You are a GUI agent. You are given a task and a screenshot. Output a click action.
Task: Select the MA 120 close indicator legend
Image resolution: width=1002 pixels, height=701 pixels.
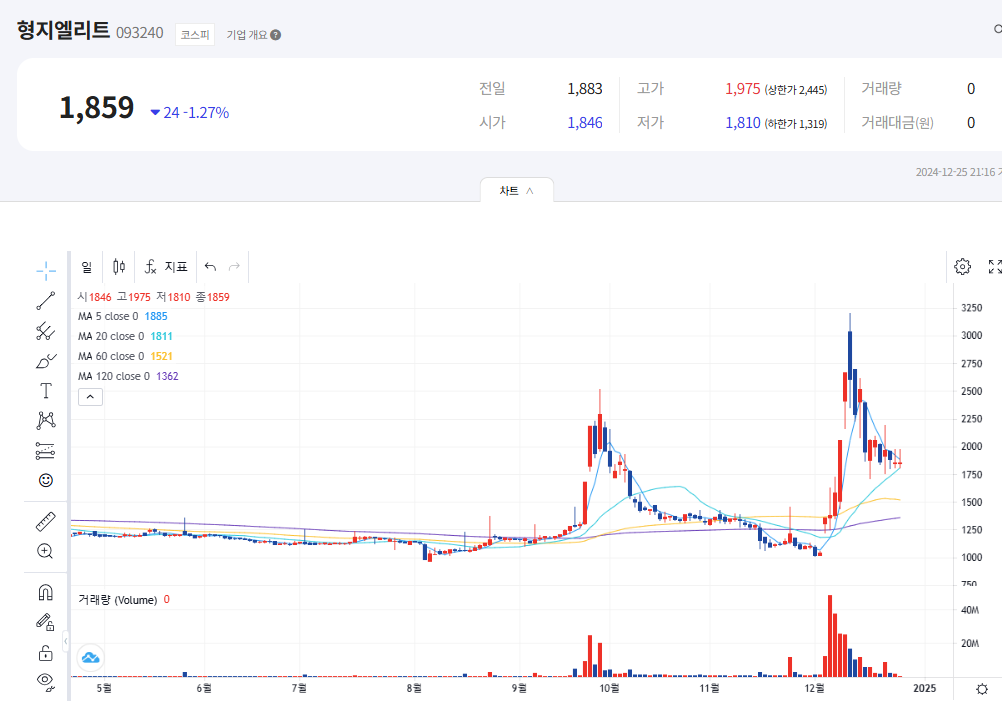click(x=128, y=376)
